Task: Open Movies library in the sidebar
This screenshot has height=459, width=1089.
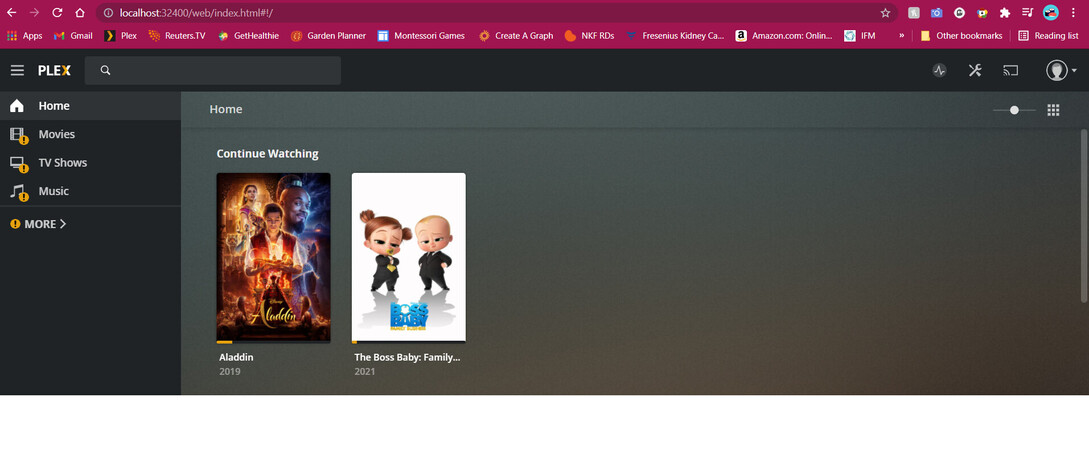Action: point(90,134)
